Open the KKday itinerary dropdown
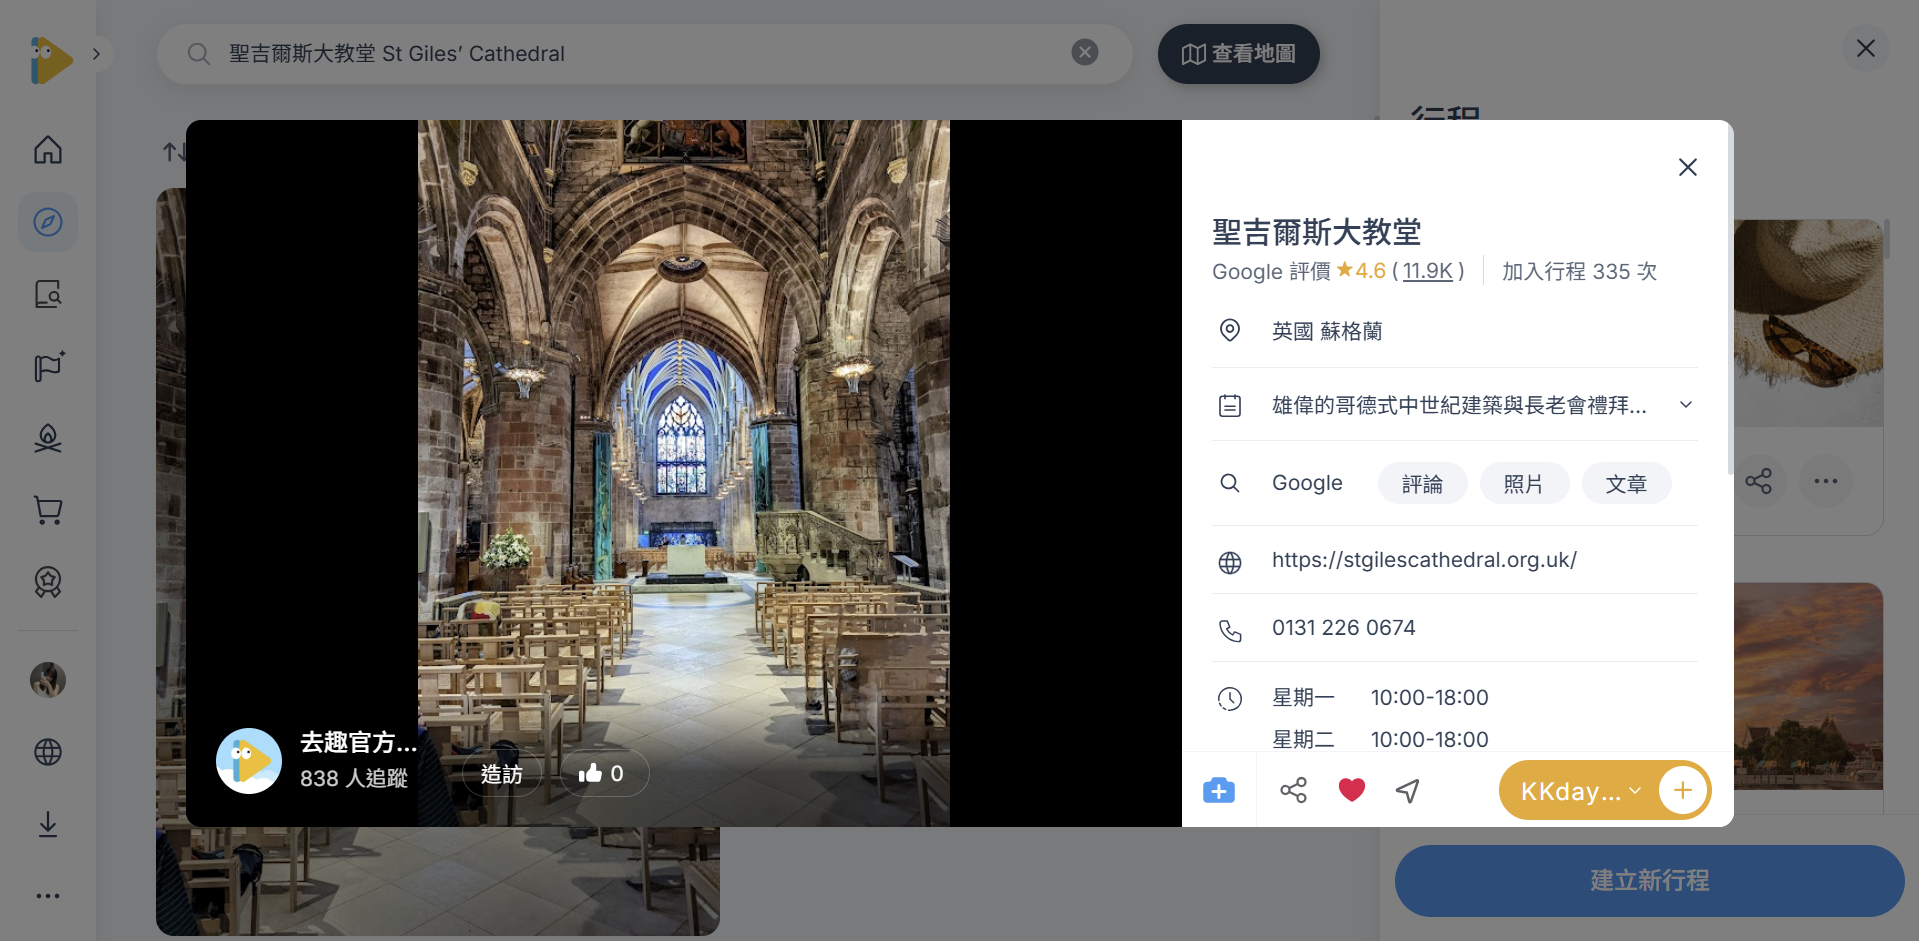This screenshot has height=941, width=1919. click(x=1579, y=792)
